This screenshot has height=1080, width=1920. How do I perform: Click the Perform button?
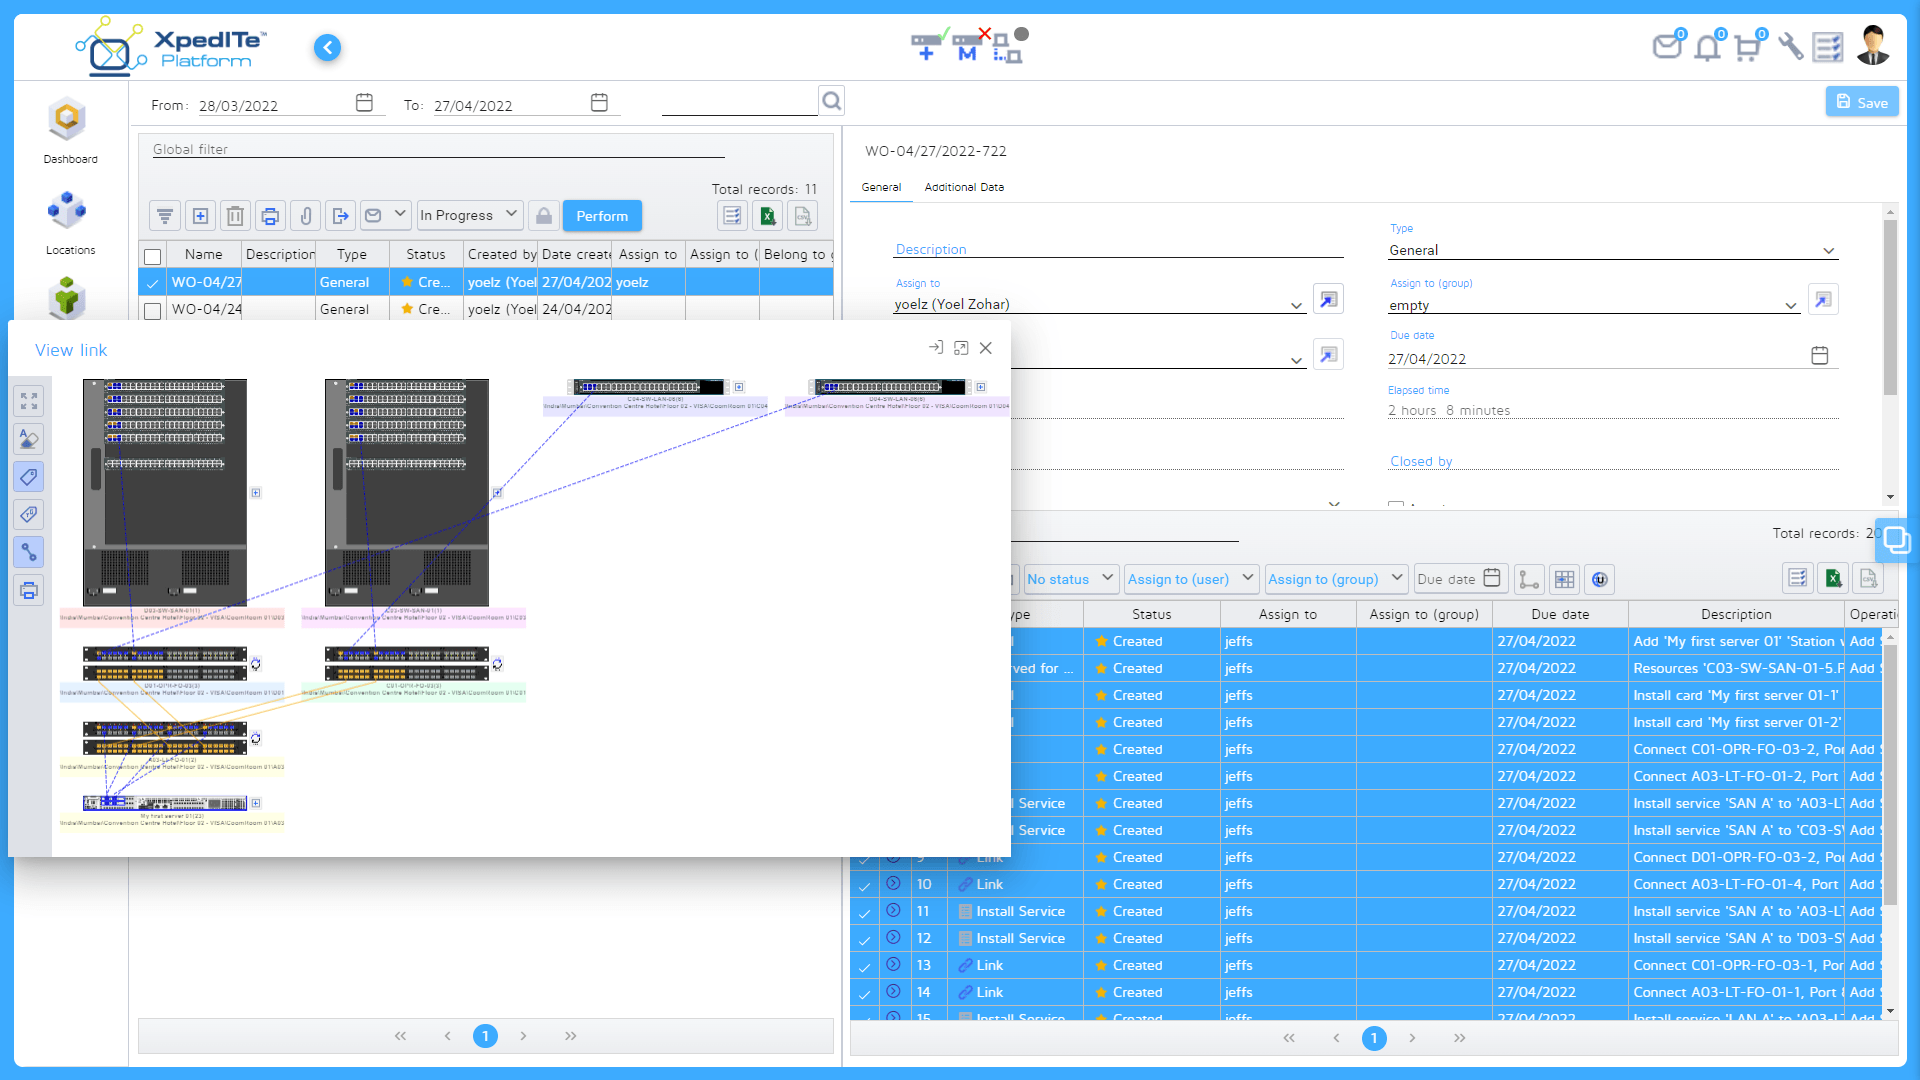click(x=602, y=215)
